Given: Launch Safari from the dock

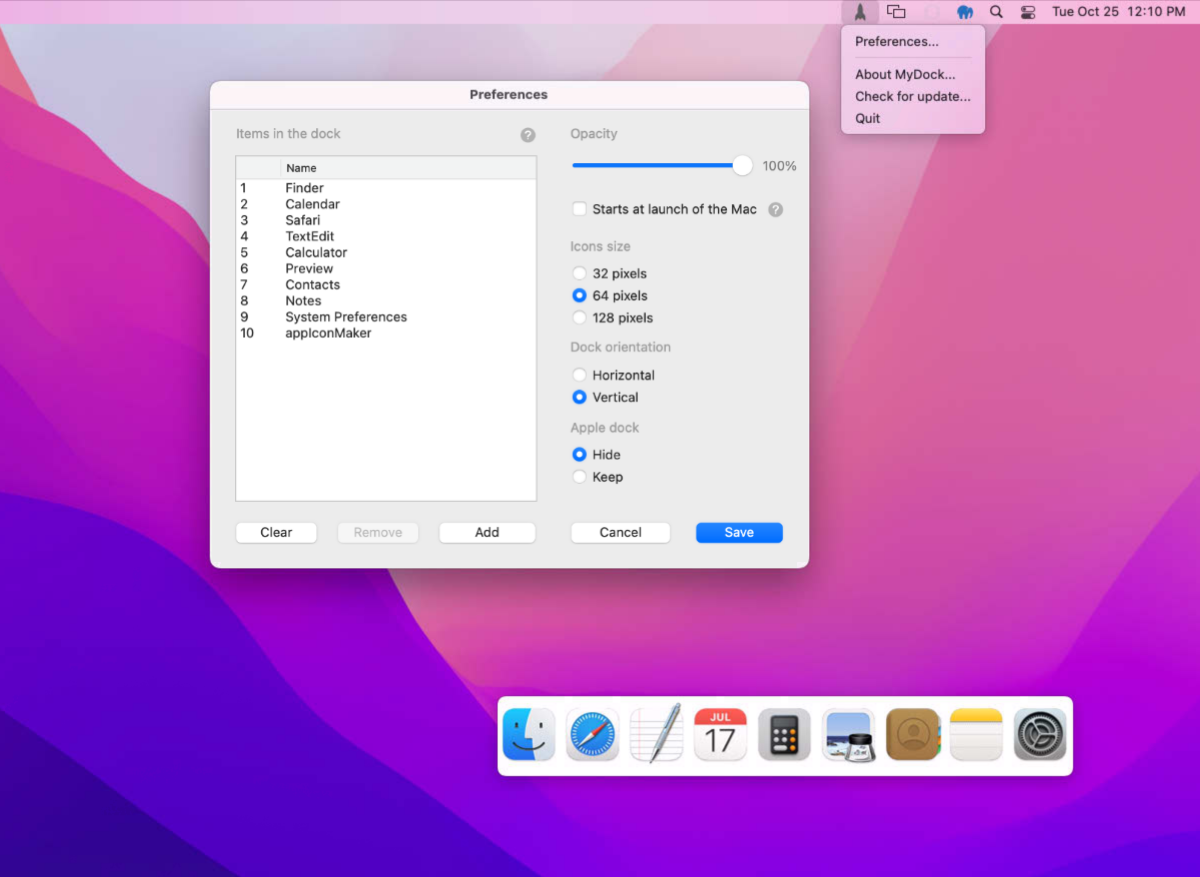Looking at the screenshot, I should (x=592, y=735).
